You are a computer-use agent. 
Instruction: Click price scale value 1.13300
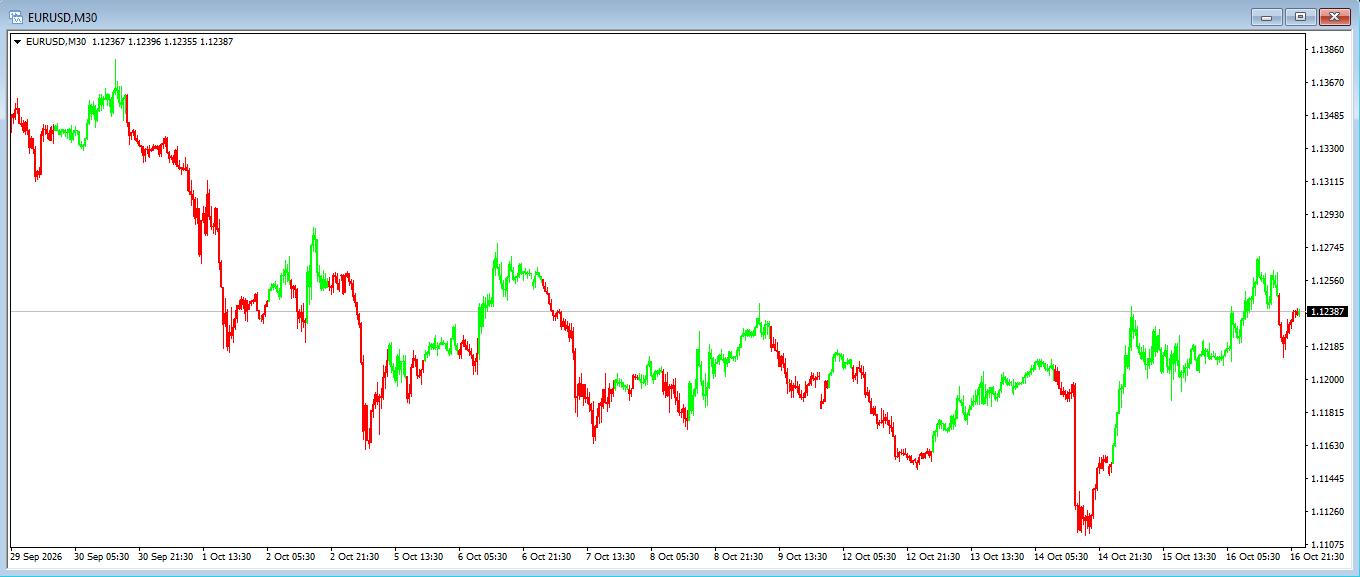(x=1326, y=148)
